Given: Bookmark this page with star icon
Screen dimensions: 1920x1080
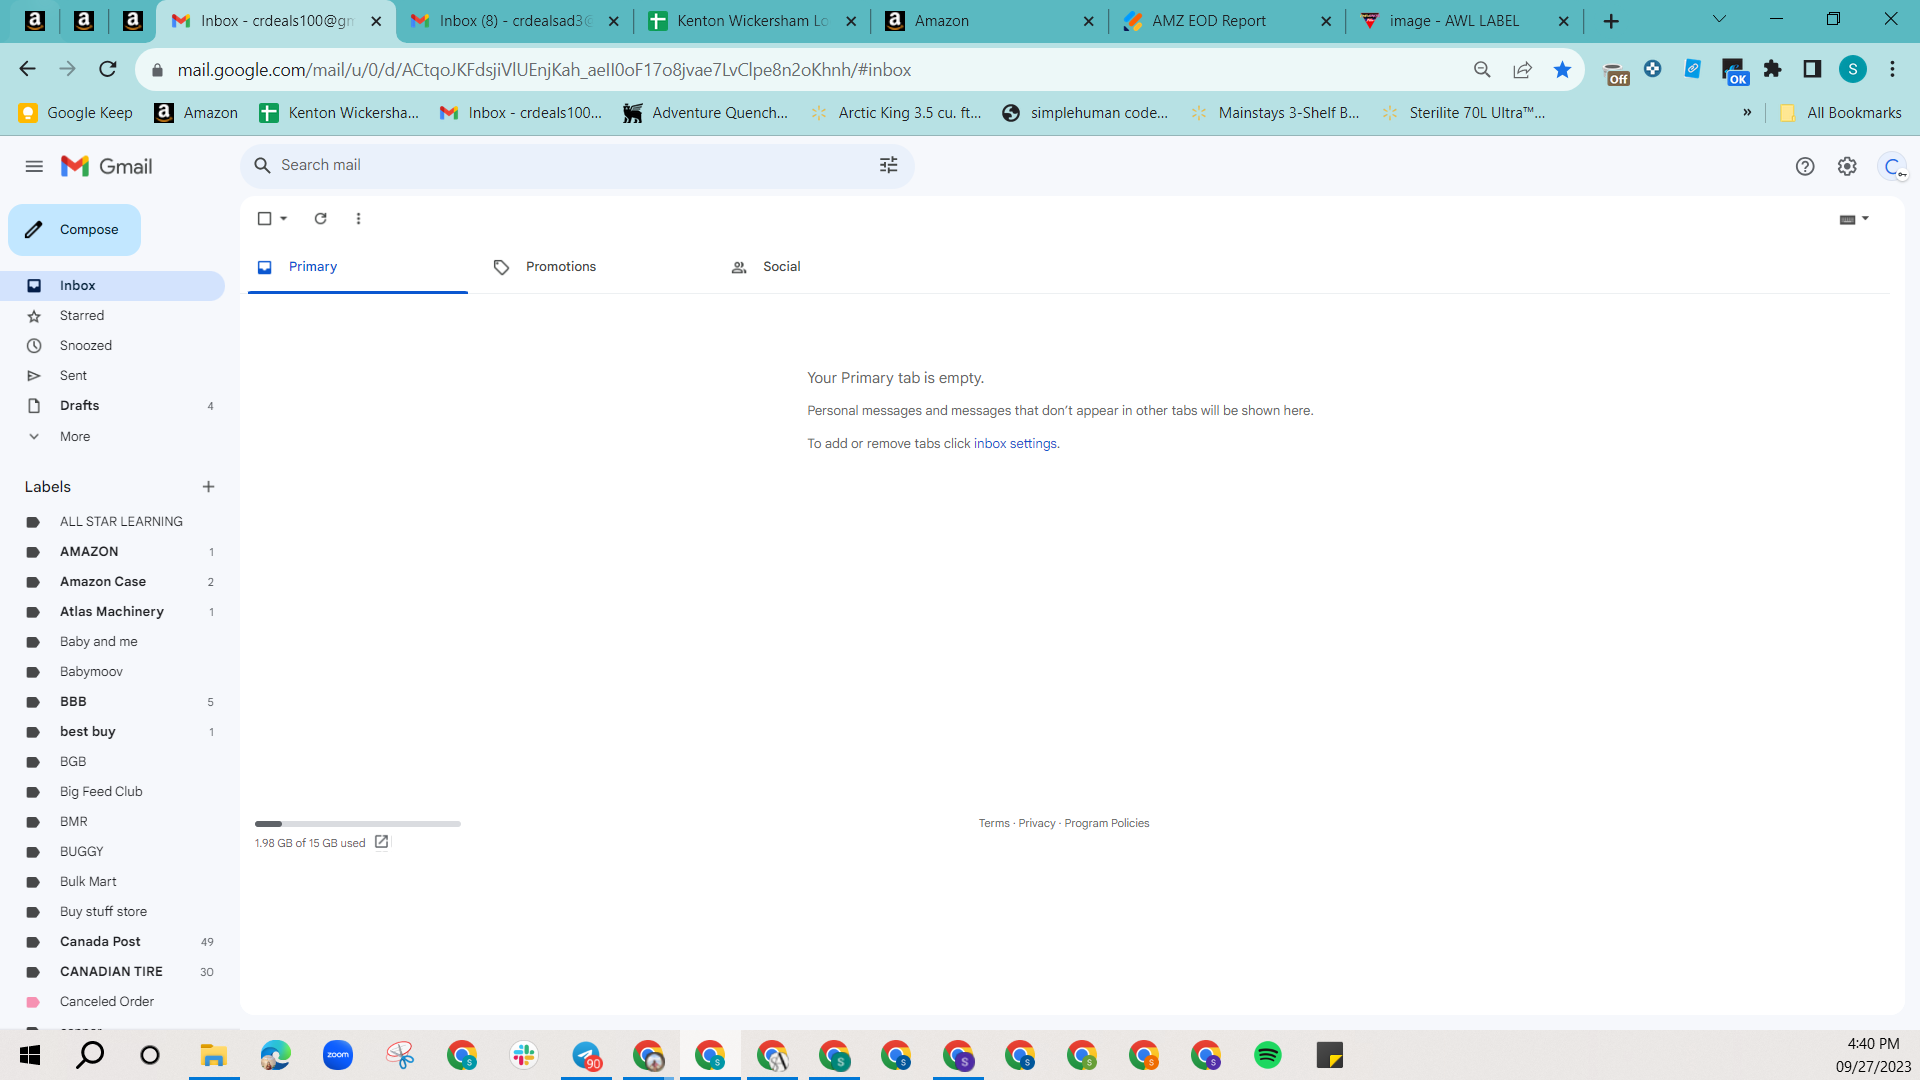Looking at the screenshot, I should coord(1562,69).
